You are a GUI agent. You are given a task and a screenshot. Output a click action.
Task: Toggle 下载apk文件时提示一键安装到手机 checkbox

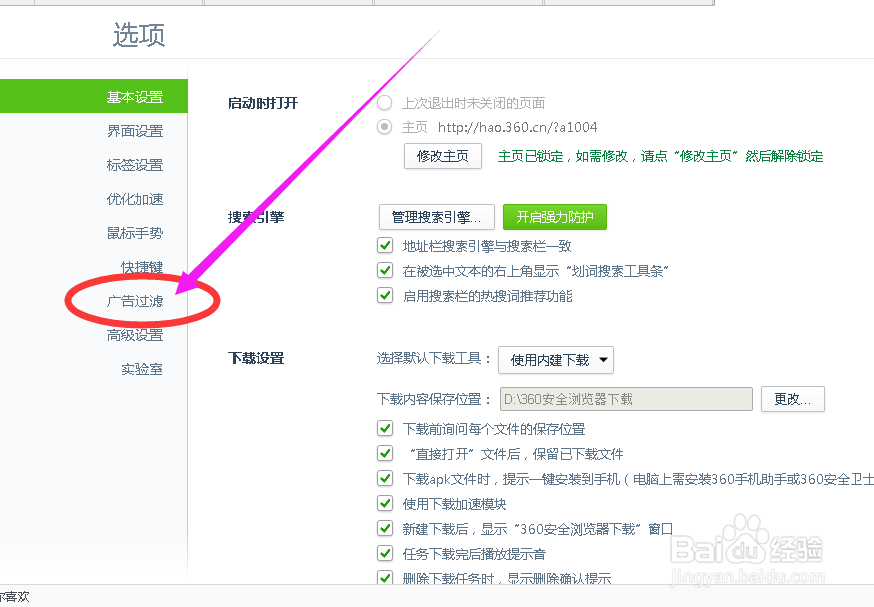[385, 478]
